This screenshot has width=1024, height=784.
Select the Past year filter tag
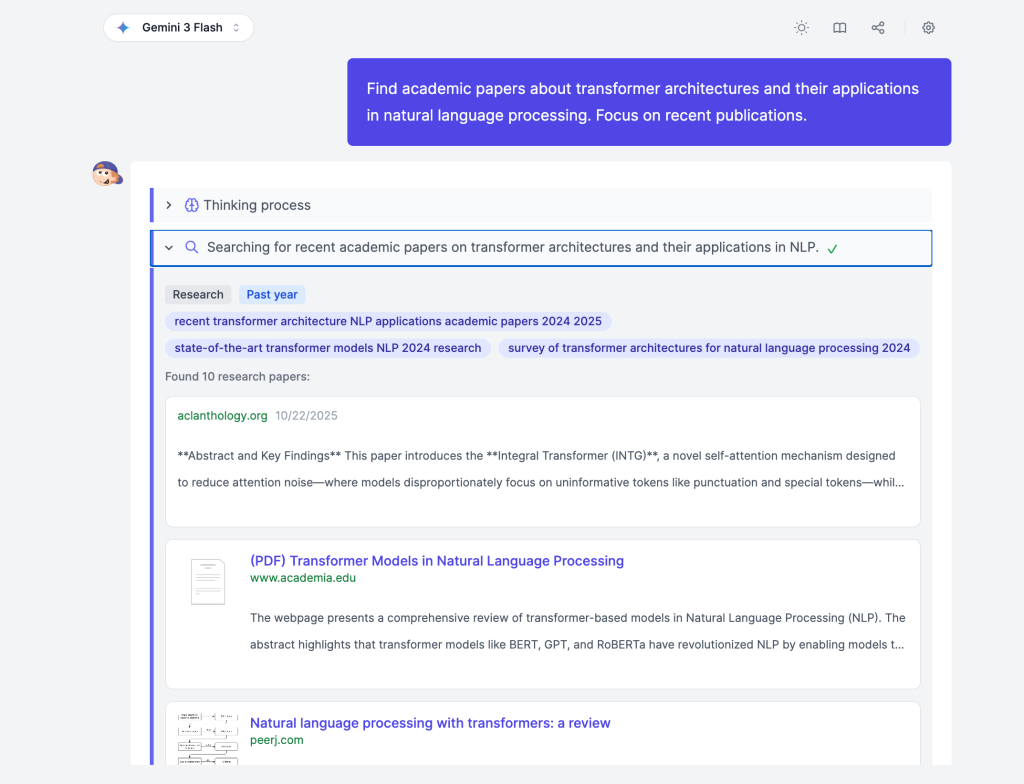pos(272,294)
